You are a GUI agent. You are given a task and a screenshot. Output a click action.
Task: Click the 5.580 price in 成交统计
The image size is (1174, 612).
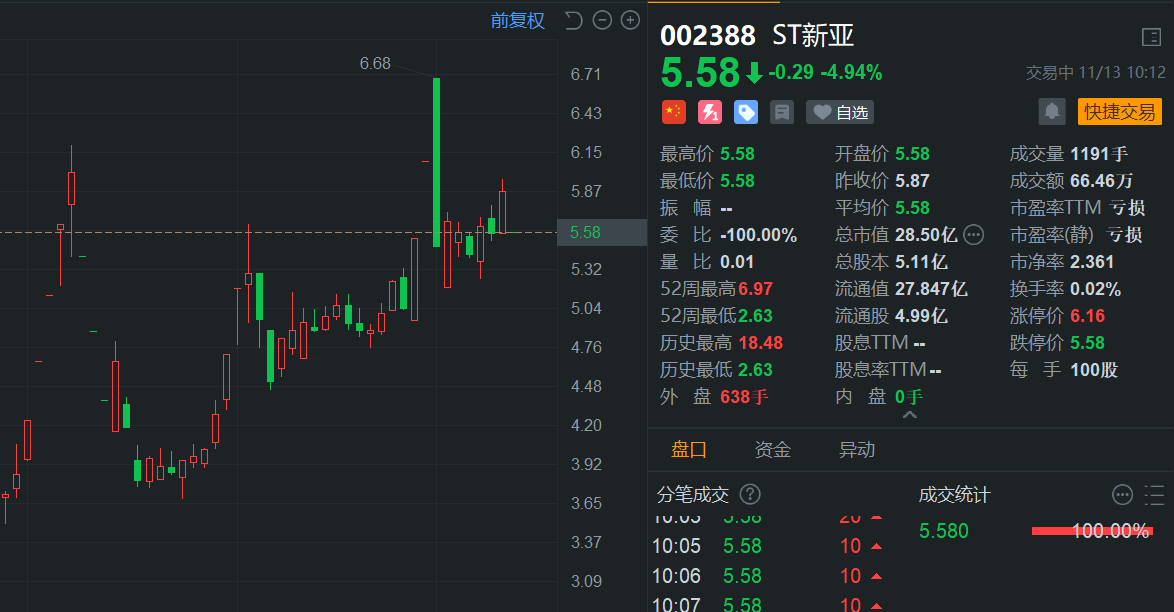[943, 531]
